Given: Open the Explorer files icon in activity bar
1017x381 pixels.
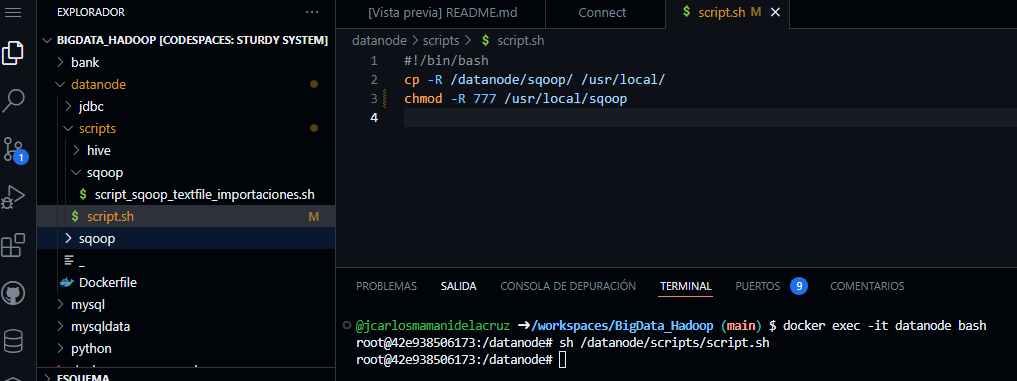Looking at the screenshot, I should (13, 53).
